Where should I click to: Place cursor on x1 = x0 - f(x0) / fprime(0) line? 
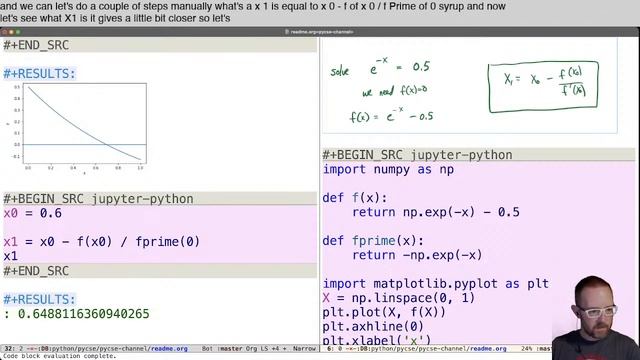pyautogui.click(x=102, y=242)
